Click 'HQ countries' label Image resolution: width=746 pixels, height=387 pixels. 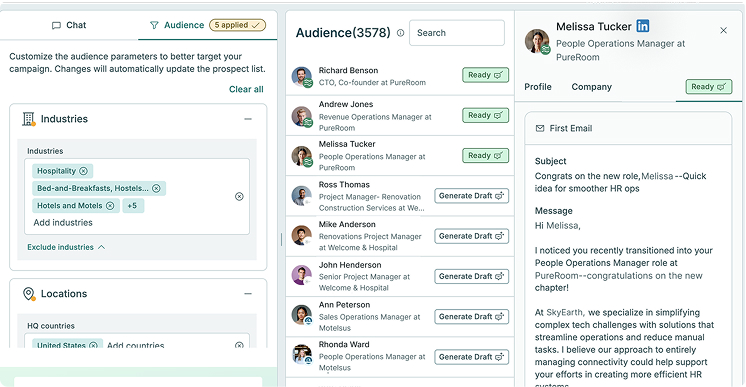[51, 326]
